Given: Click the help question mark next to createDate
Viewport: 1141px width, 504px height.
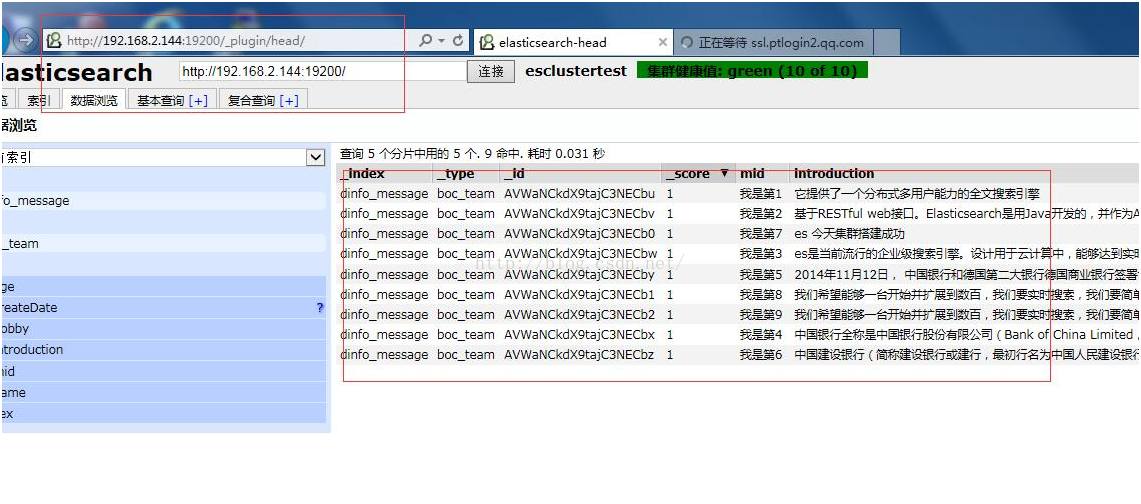Looking at the screenshot, I should click(319, 308).
